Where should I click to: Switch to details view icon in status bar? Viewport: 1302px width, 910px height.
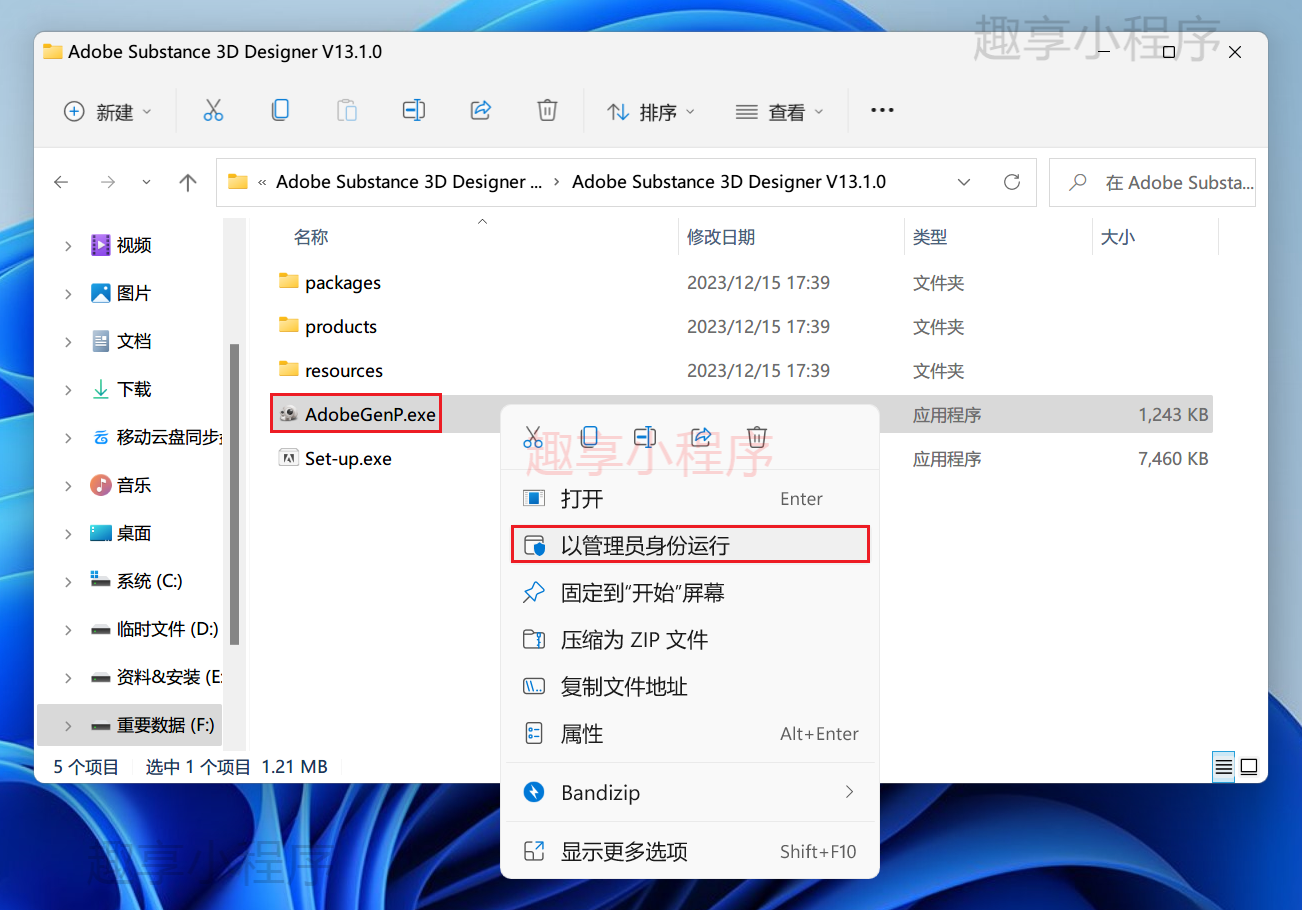tap(1224, 767)
